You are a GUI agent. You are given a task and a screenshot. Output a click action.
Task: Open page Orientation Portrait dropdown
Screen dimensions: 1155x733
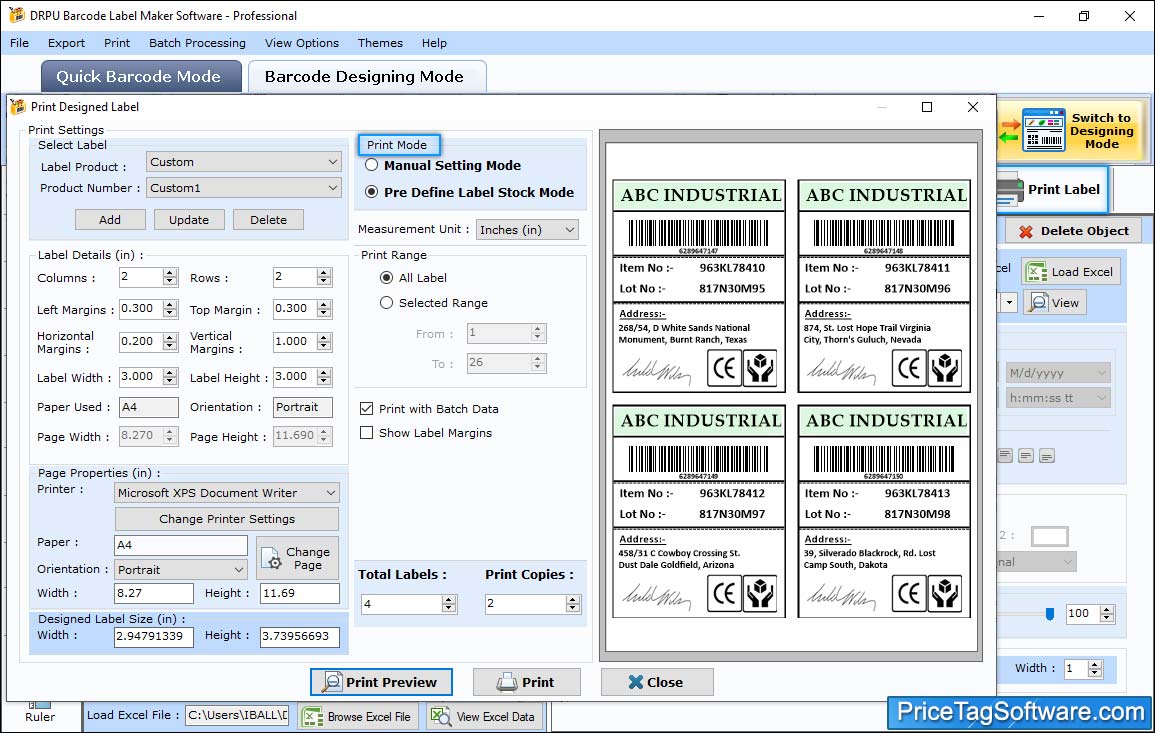coord(181,569)
